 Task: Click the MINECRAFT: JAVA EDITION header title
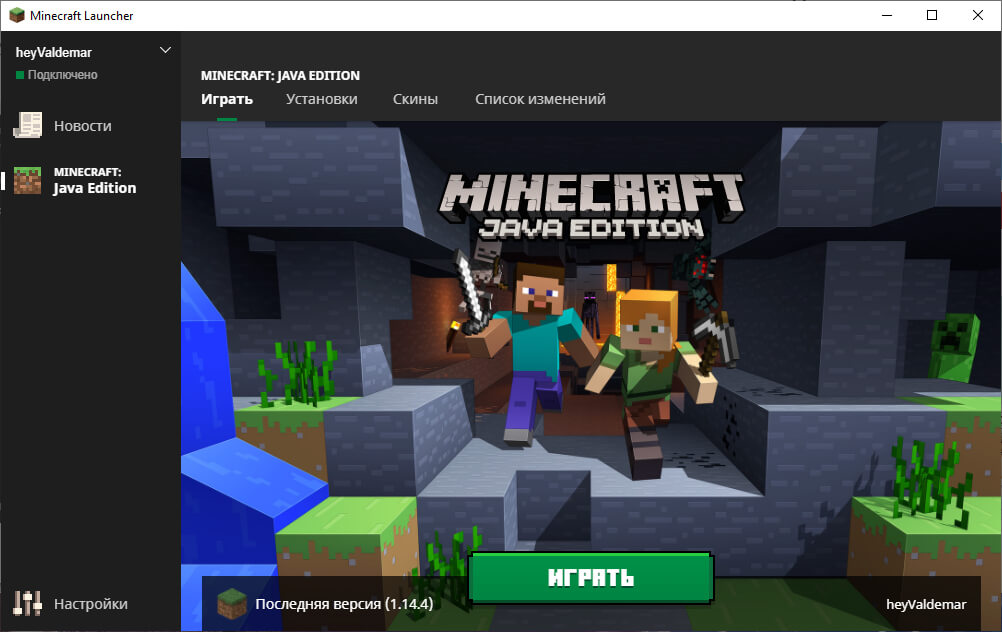coord(280,75)
